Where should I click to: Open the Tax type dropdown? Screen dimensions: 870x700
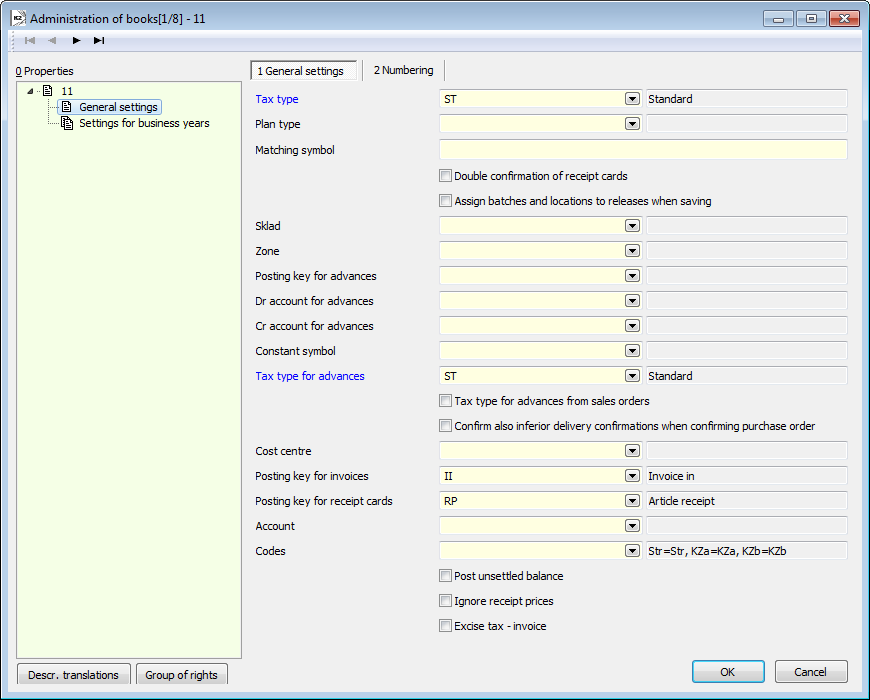[x=632, y=99]
